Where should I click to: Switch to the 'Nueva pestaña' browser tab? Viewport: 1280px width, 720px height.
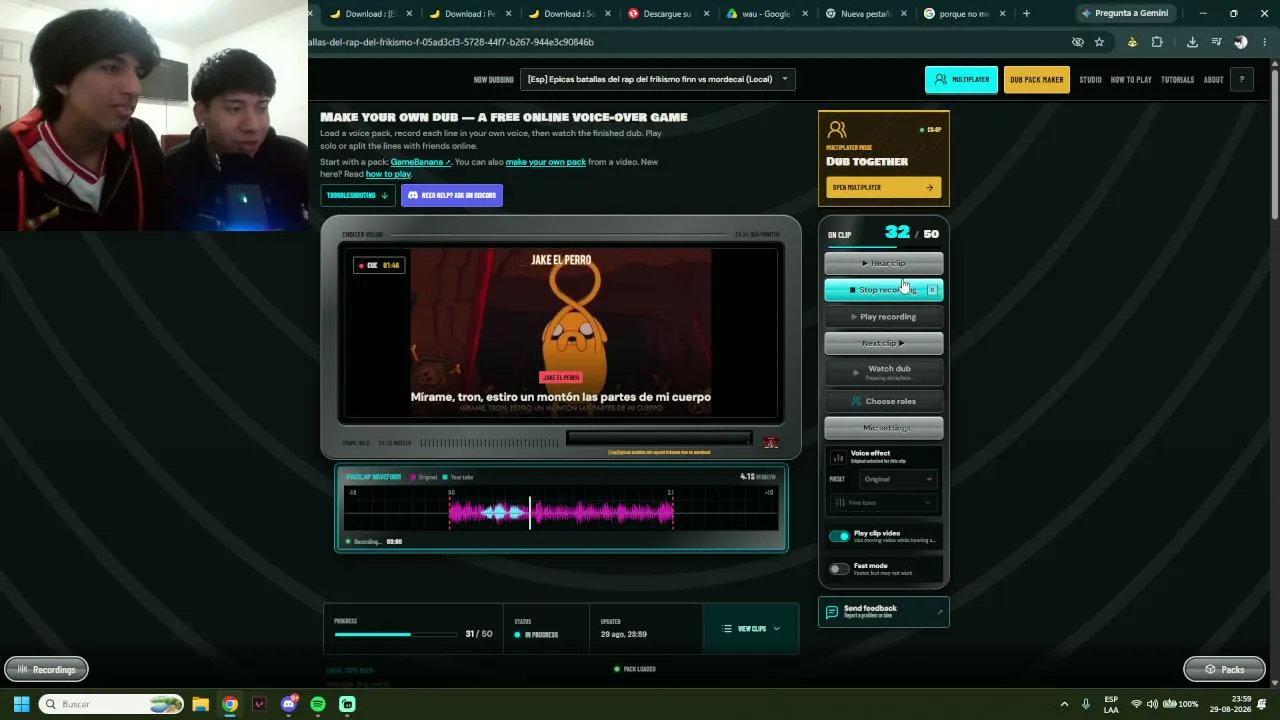point(867,14)
